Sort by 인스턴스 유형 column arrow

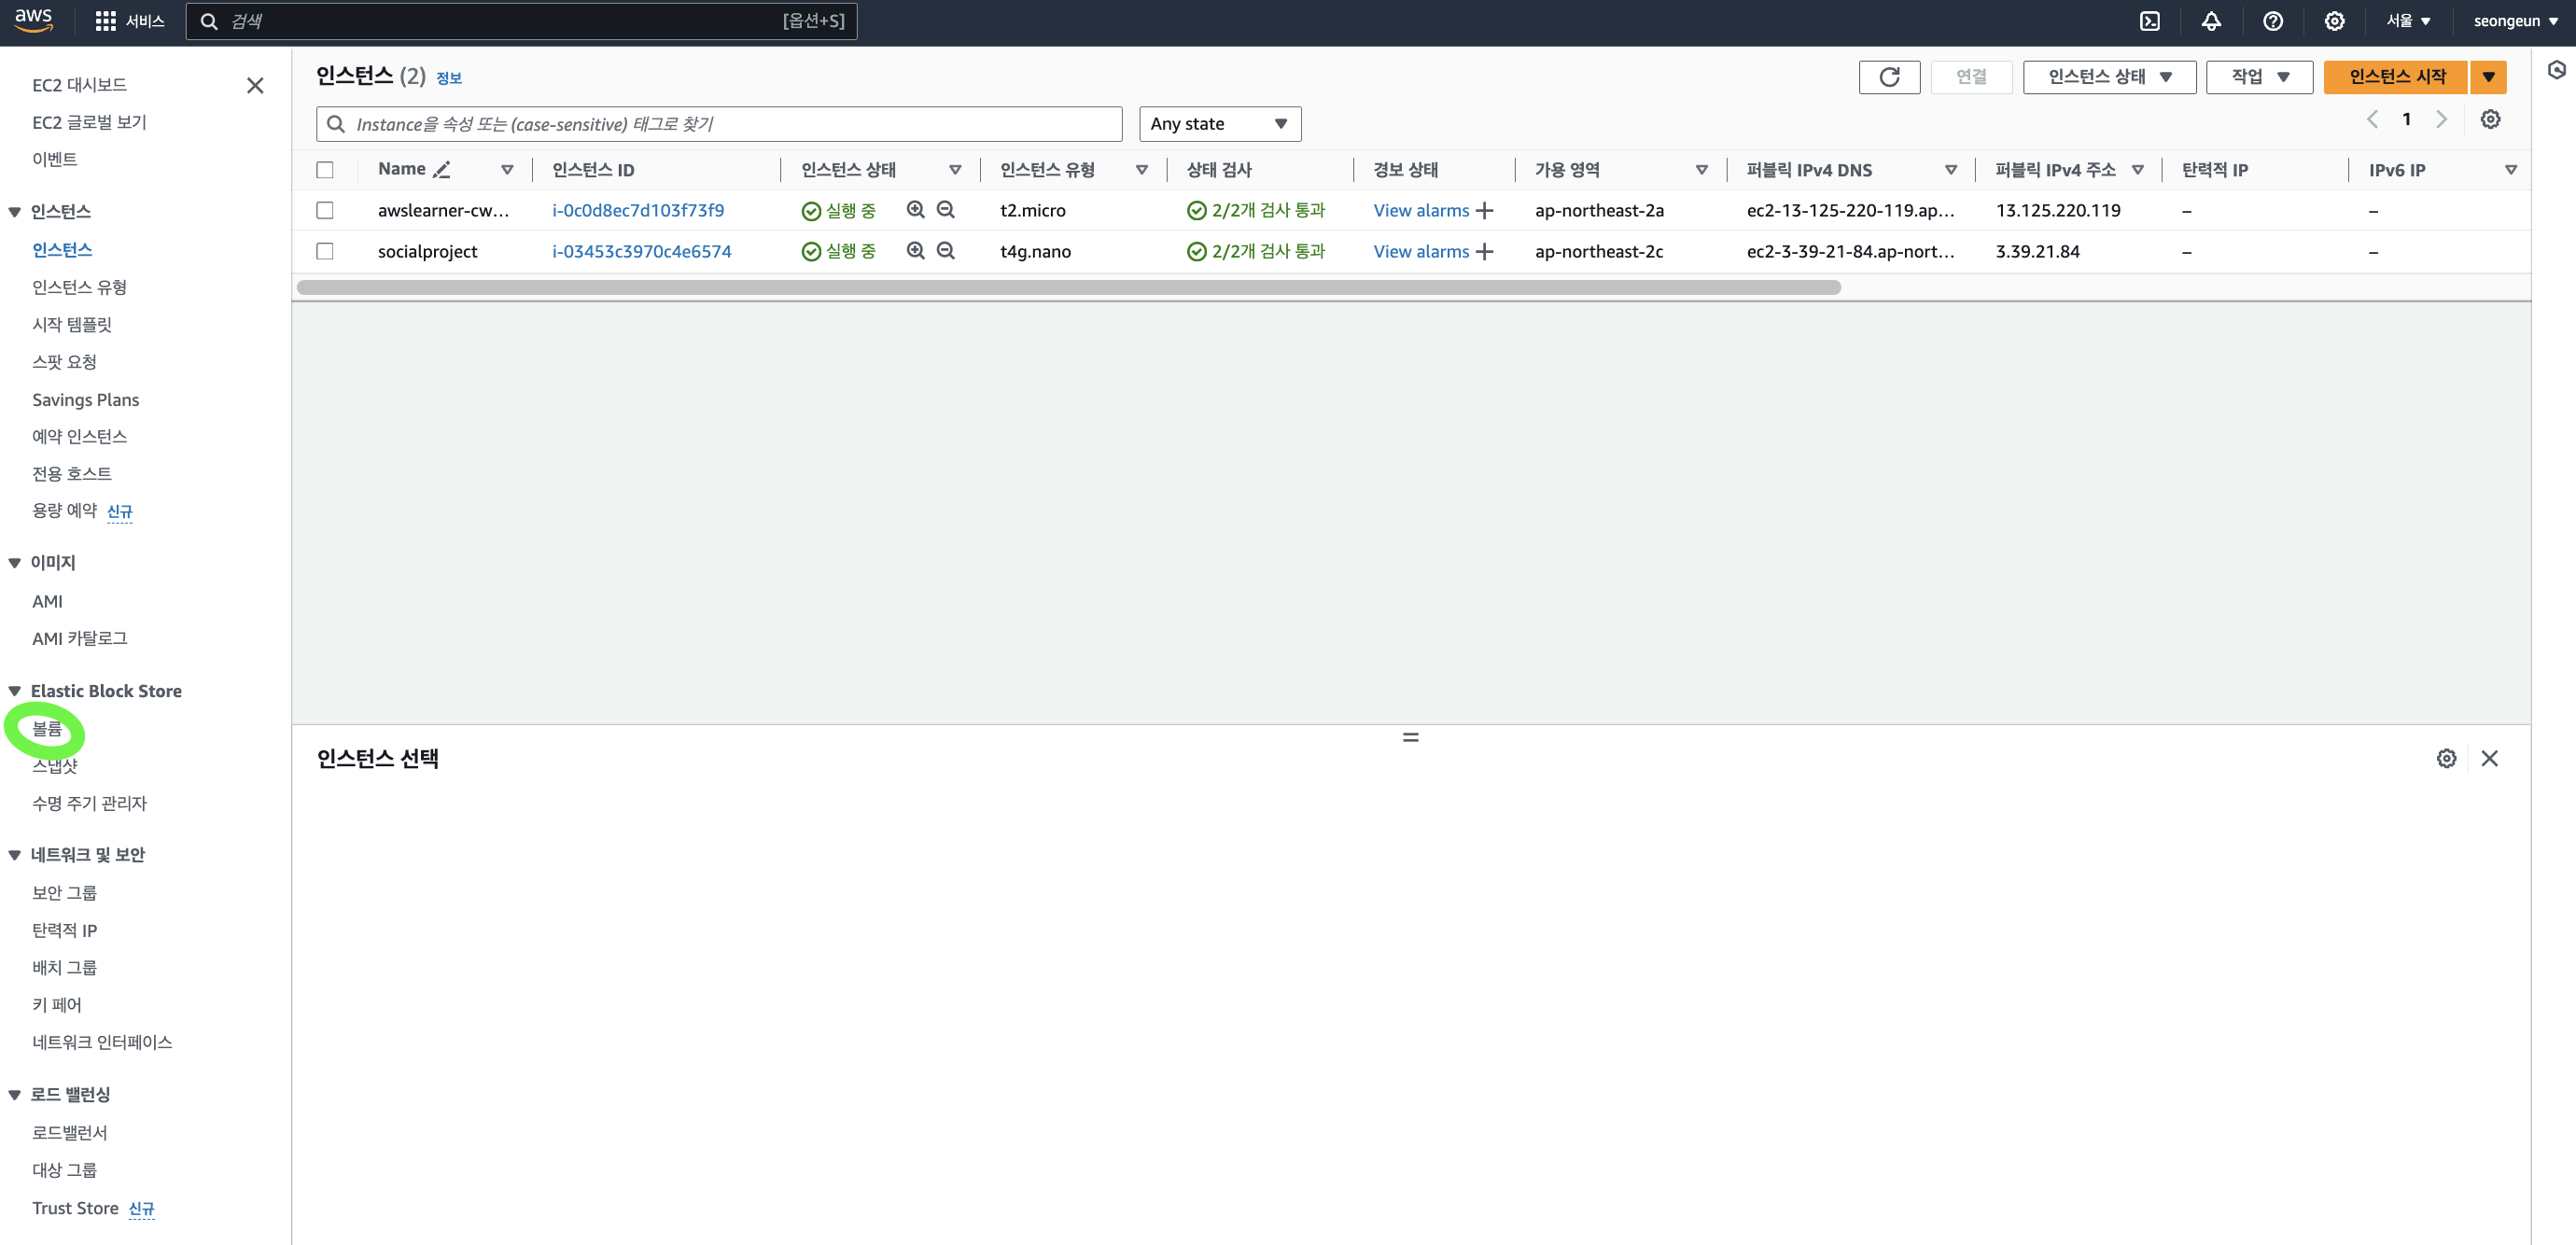point(1141,170)
